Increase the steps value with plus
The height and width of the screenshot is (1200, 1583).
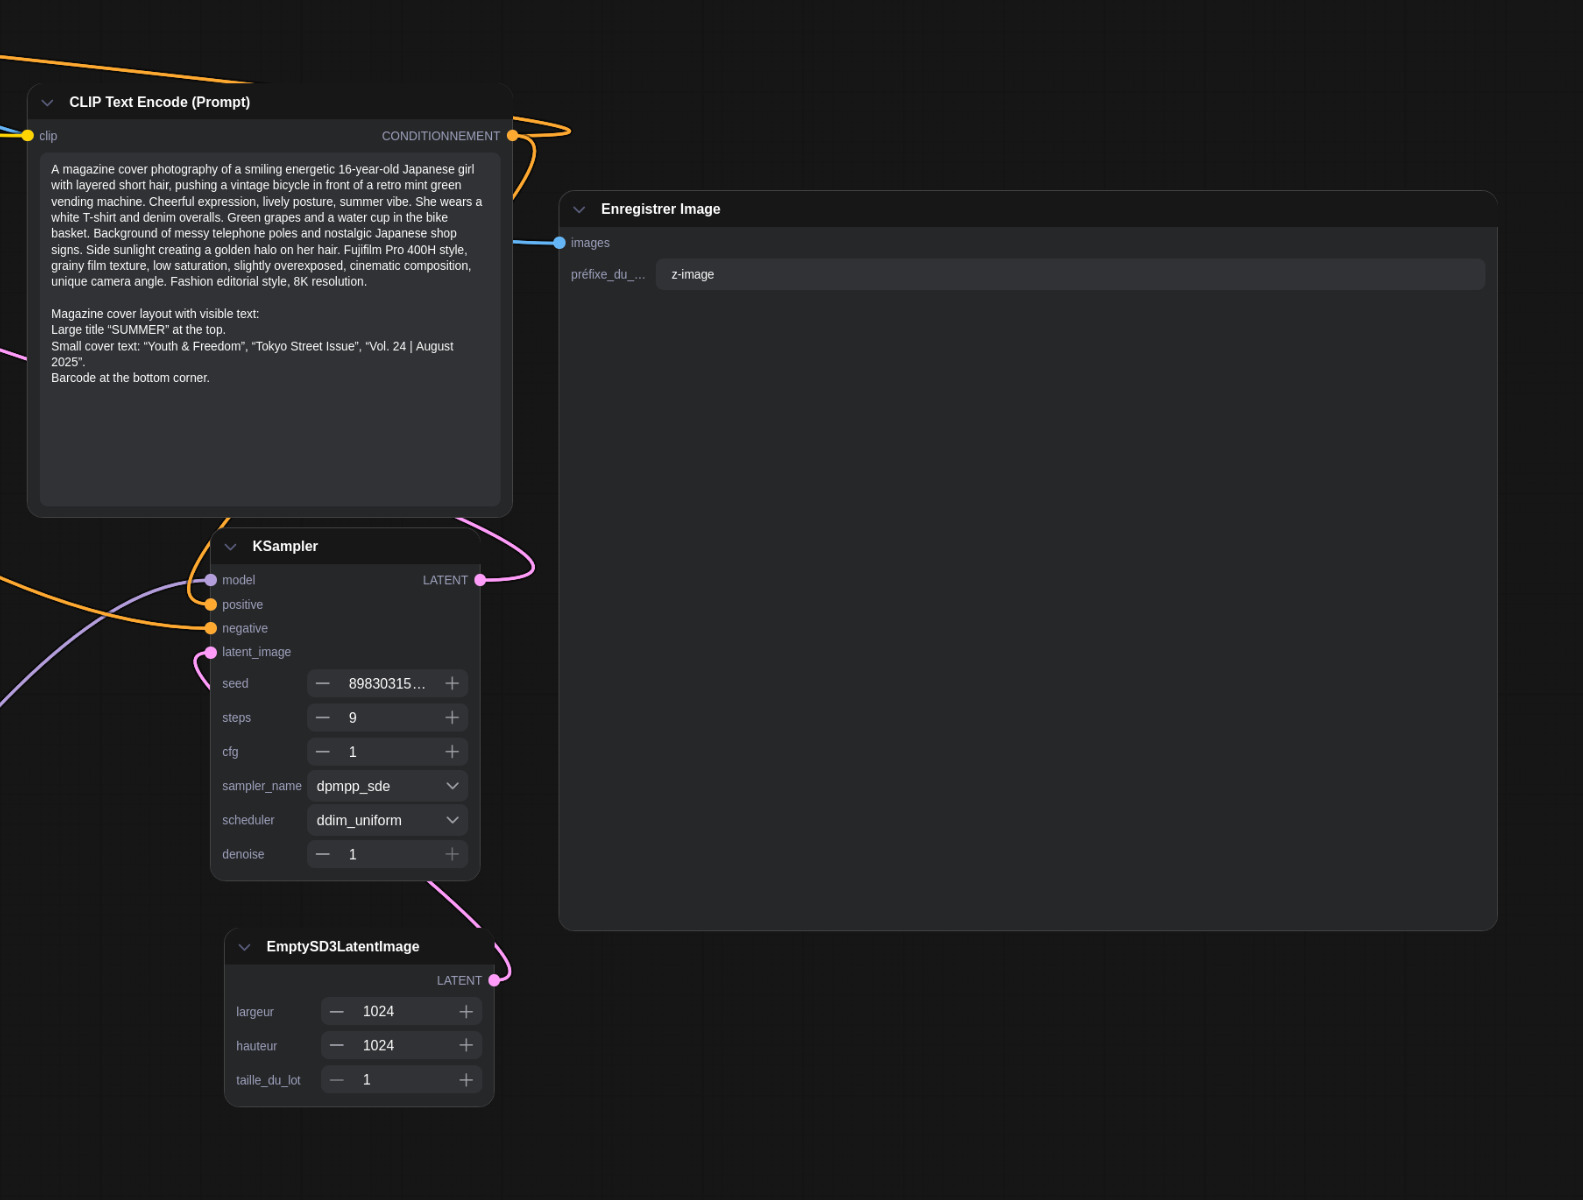pyautogui.click(x=452, y=718)
